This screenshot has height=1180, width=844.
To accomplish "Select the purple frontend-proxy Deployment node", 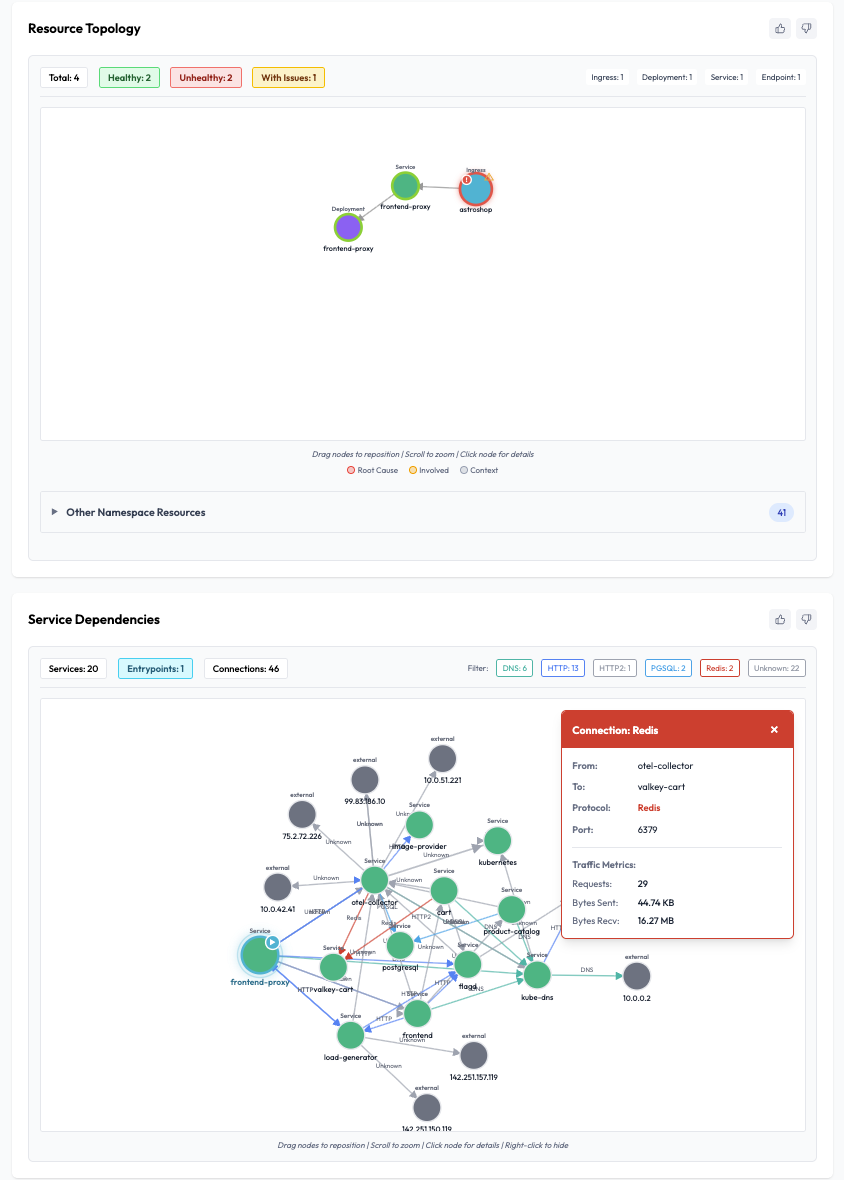I will click(348, 228).
